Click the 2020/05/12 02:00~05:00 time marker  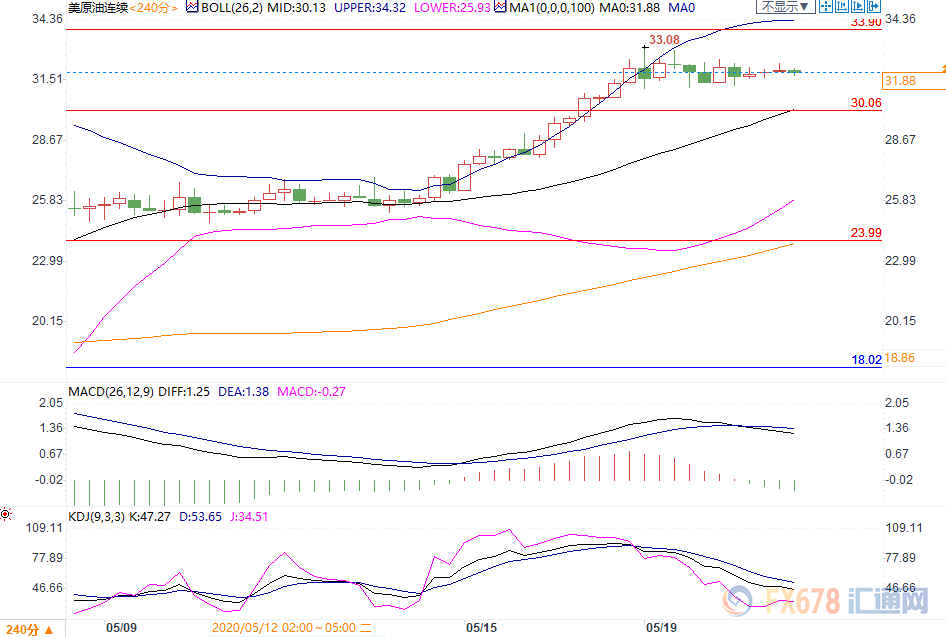point(284,629)
